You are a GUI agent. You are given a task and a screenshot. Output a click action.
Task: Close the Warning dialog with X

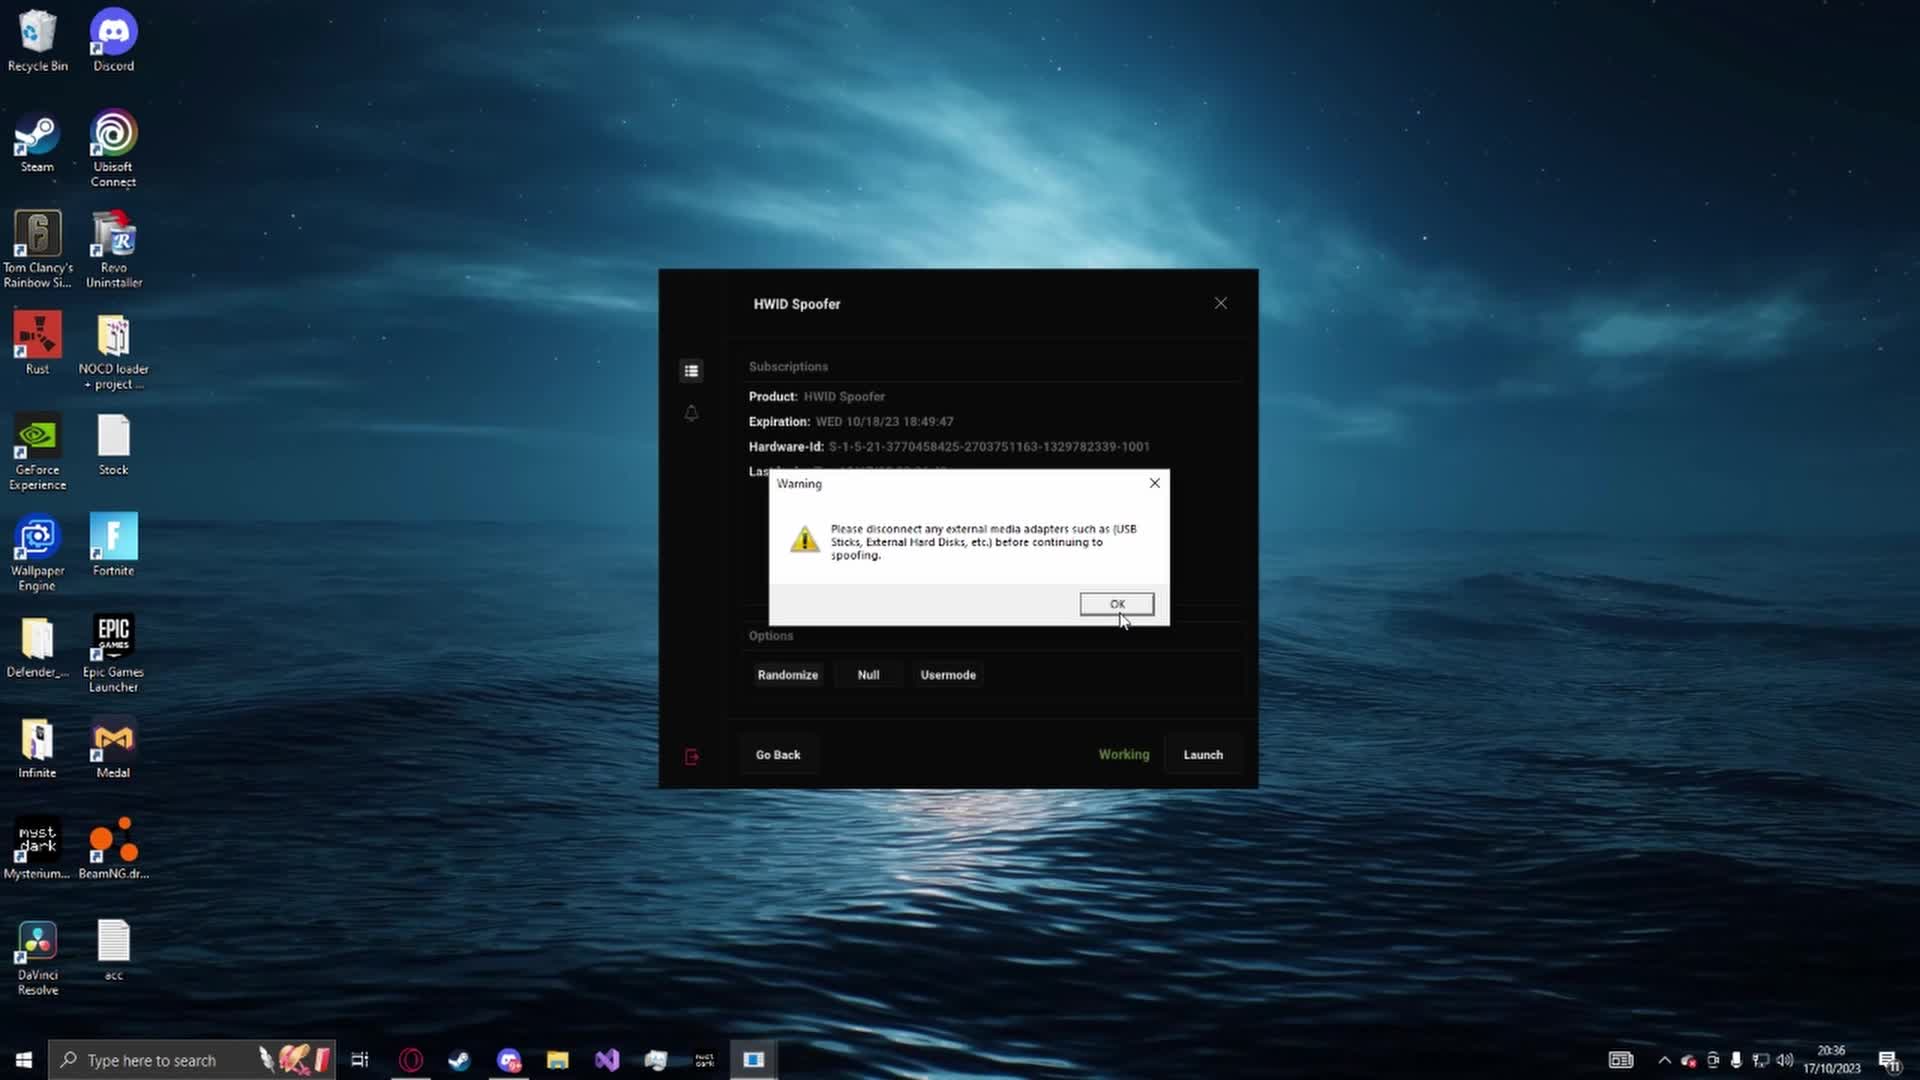click(1154, 483)
